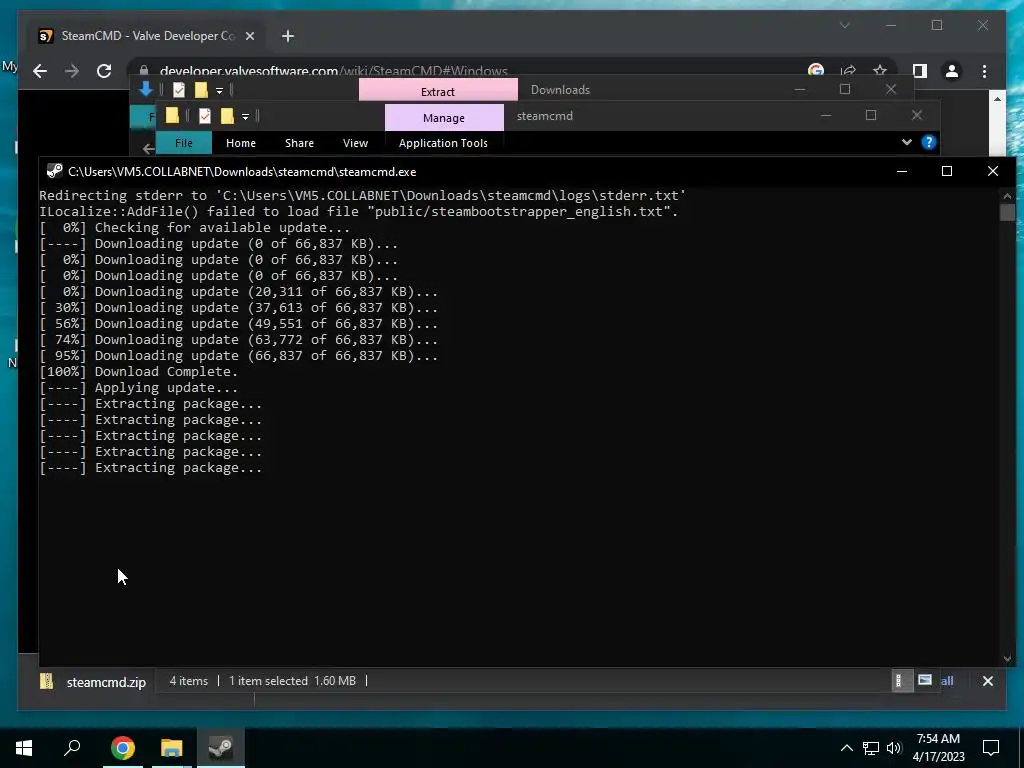The image size is (1024, 768).
Task: Click '4 items' status bar text
Action: click(189, 680)
